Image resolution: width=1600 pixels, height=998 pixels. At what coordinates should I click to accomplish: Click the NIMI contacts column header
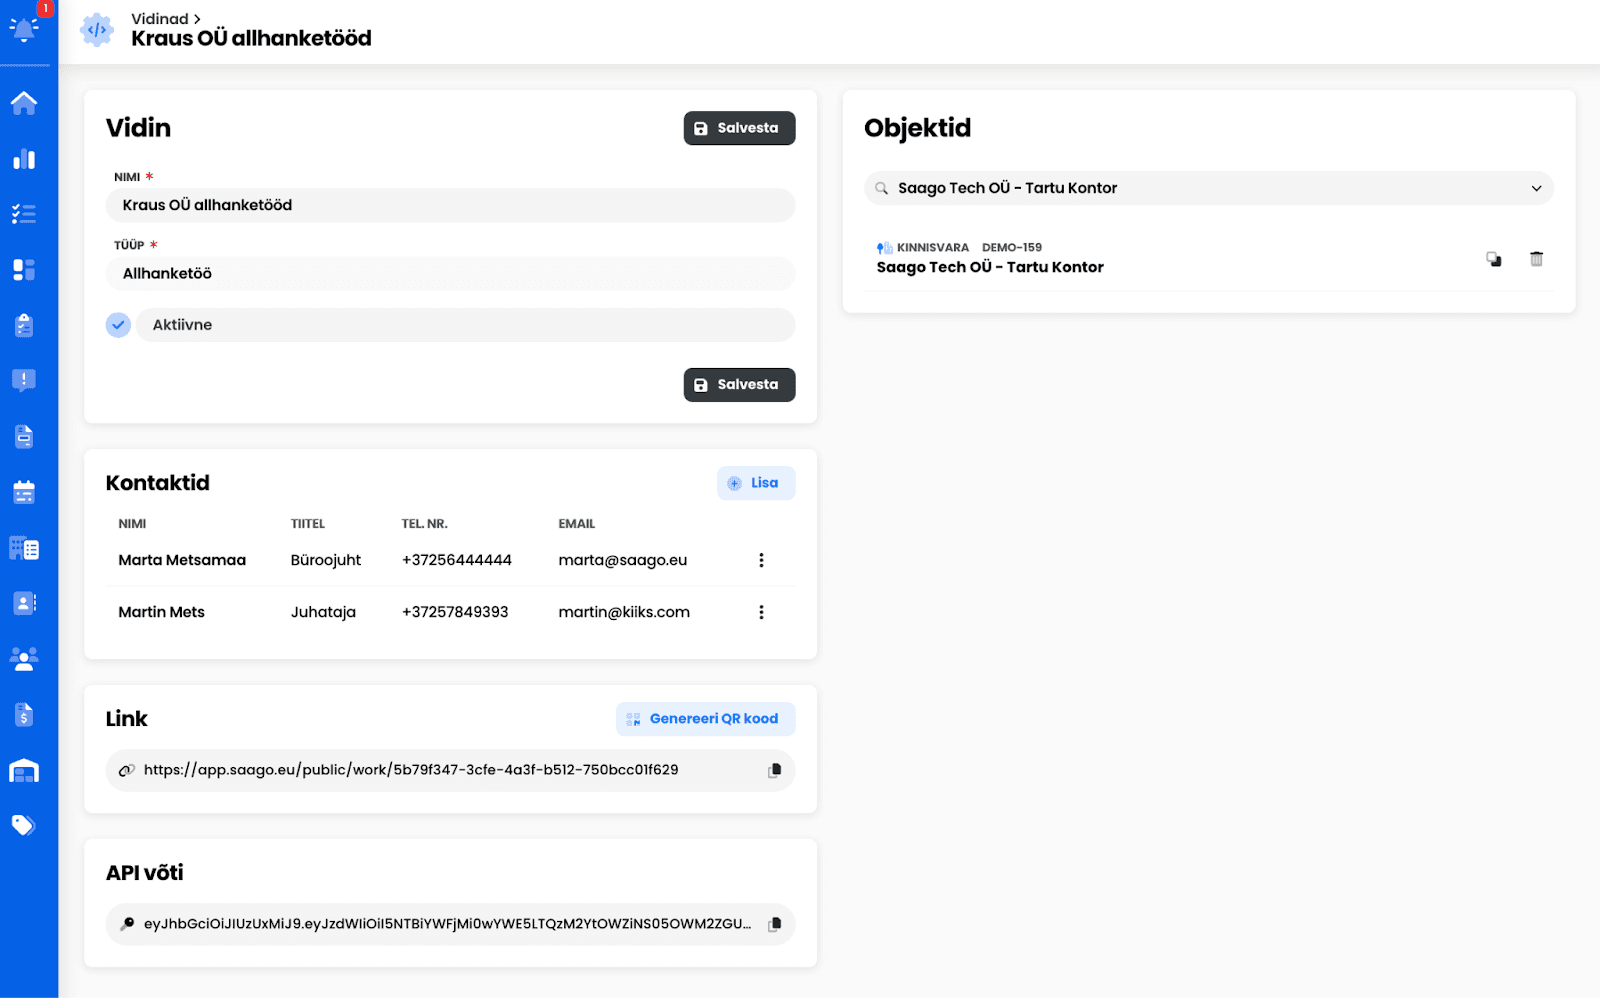(x=132, y=524)
